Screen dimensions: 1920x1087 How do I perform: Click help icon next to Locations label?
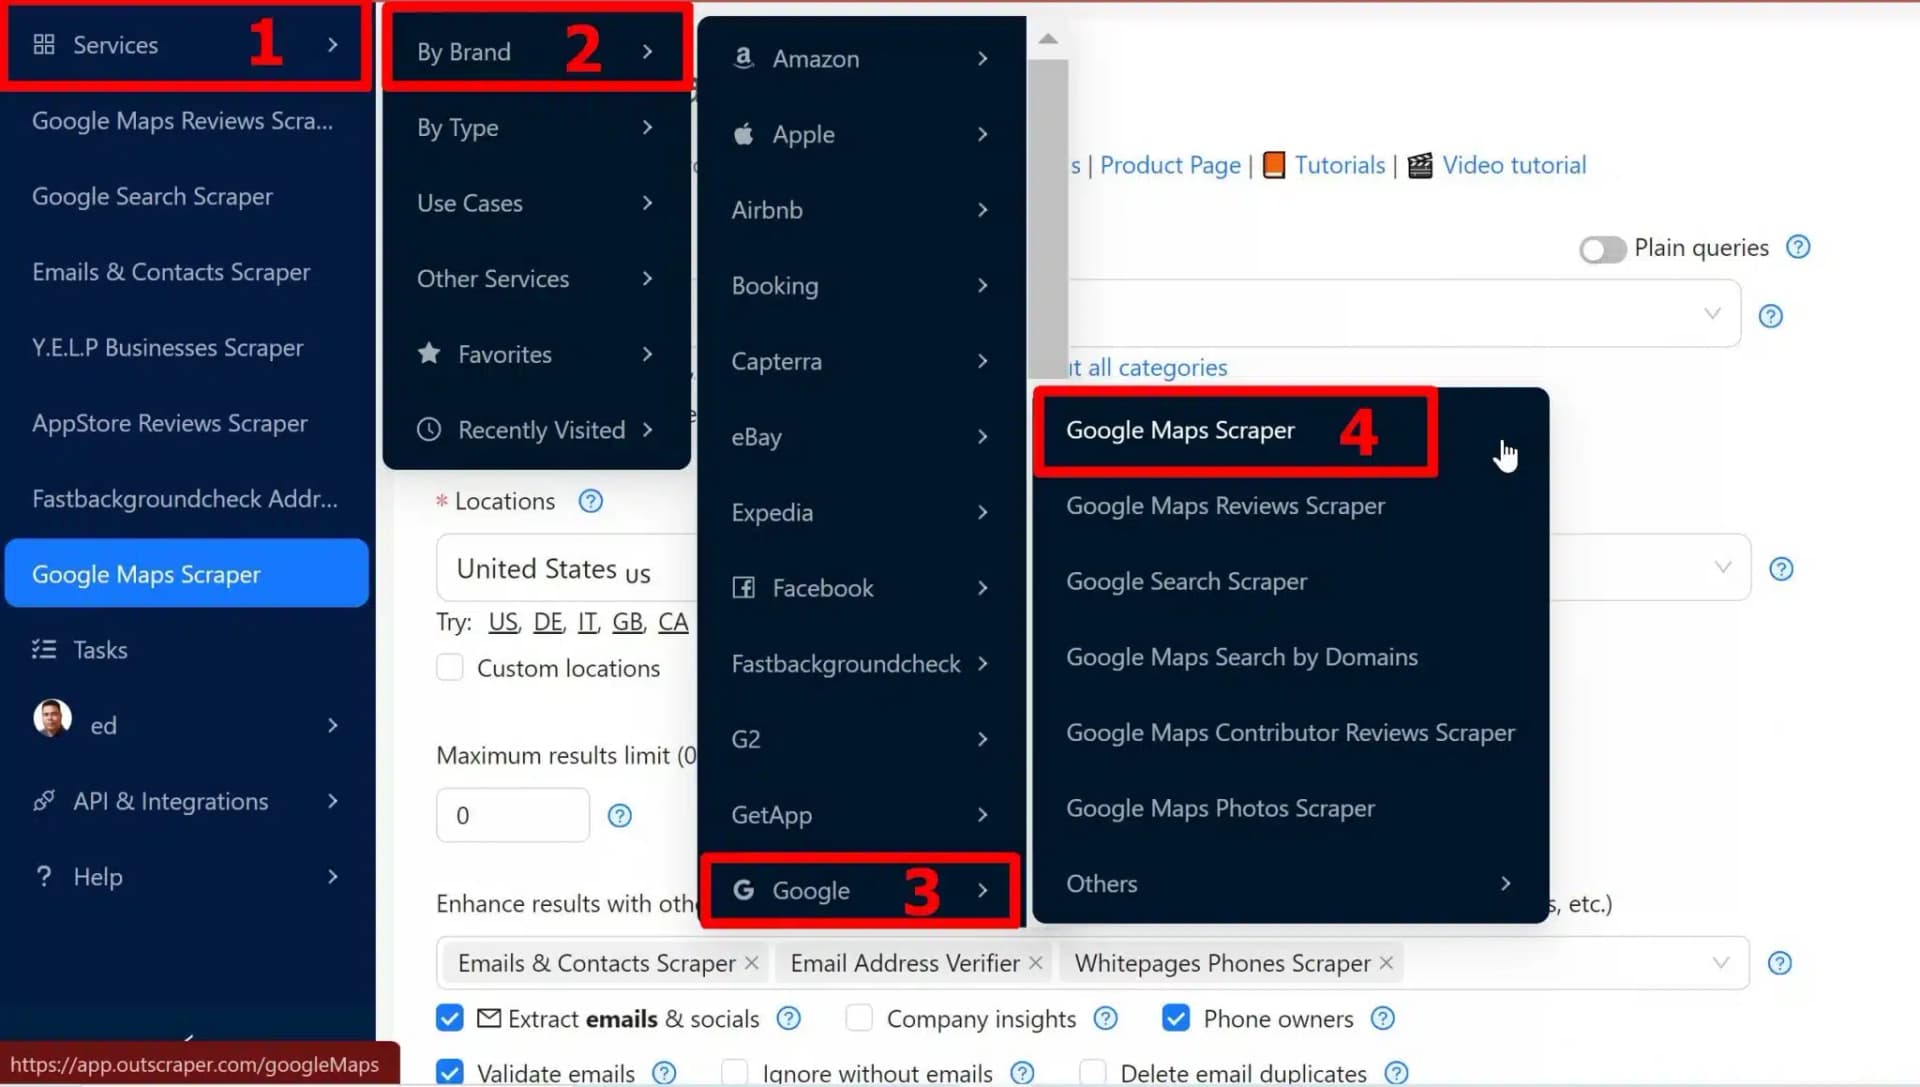point(591,501)
